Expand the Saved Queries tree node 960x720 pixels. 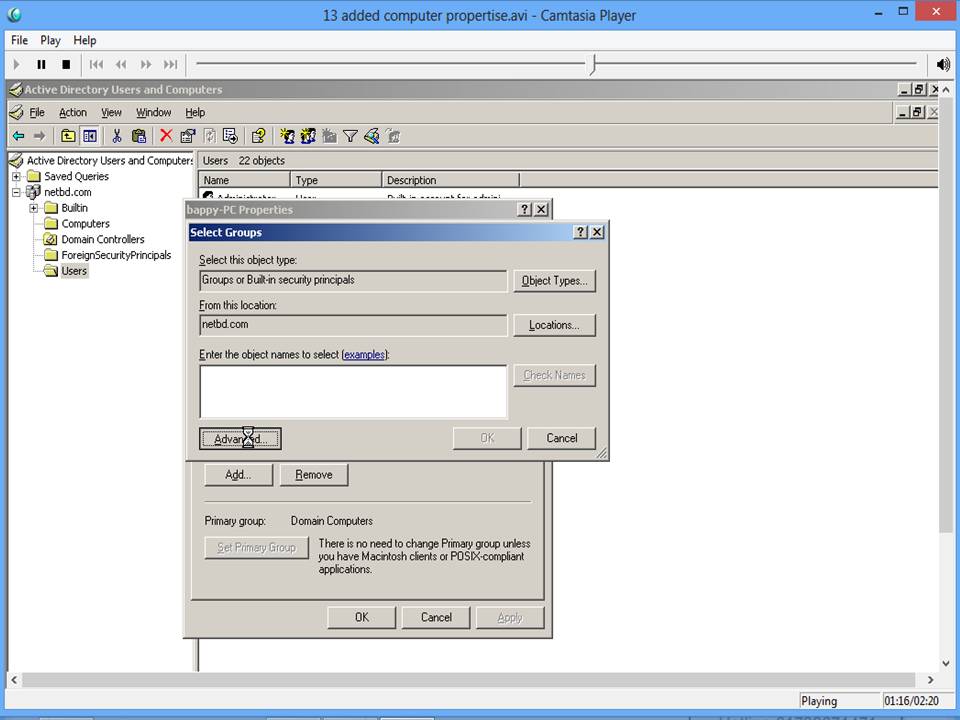pyautogui.click(x=17, y=176)
